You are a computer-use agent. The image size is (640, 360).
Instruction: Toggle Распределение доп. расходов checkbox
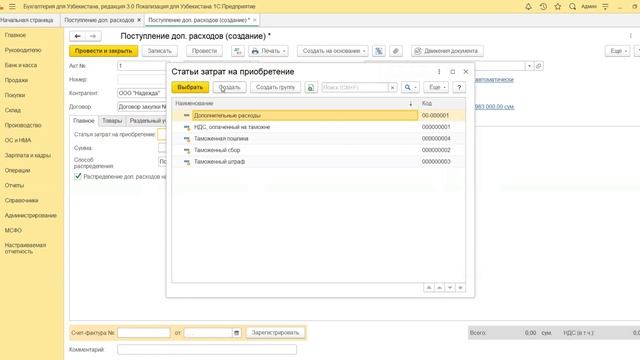click(78, 176)
